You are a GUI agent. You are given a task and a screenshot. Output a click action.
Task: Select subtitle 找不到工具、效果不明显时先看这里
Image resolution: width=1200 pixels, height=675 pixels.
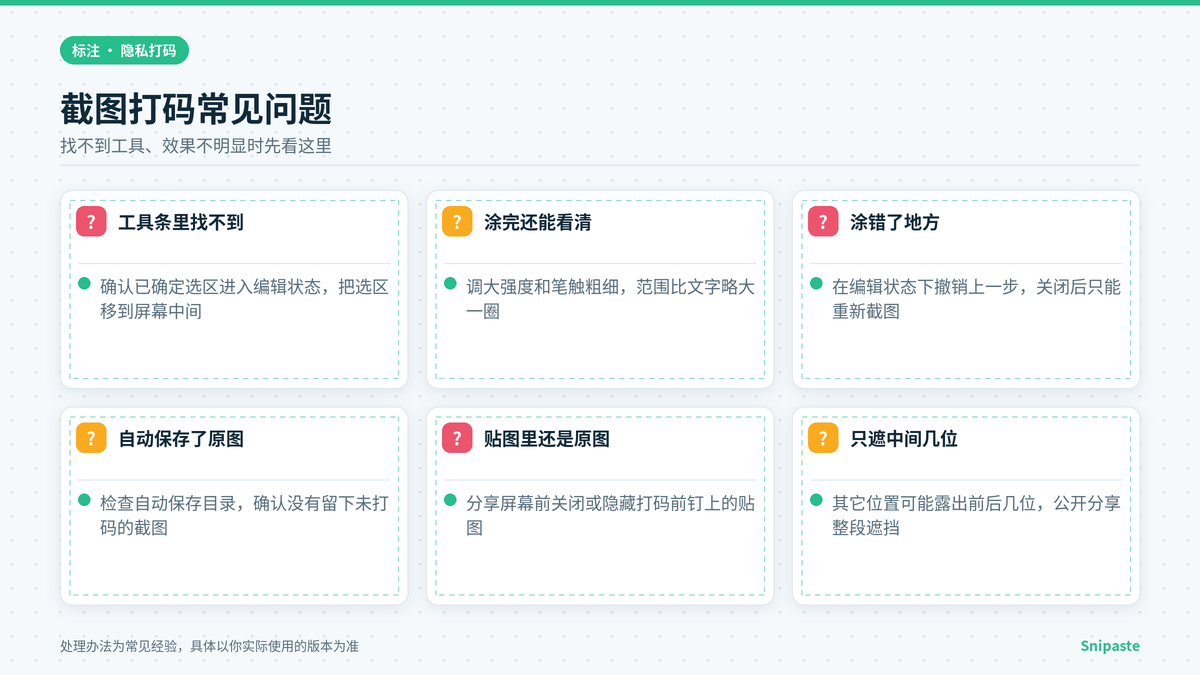pos(196,146)
